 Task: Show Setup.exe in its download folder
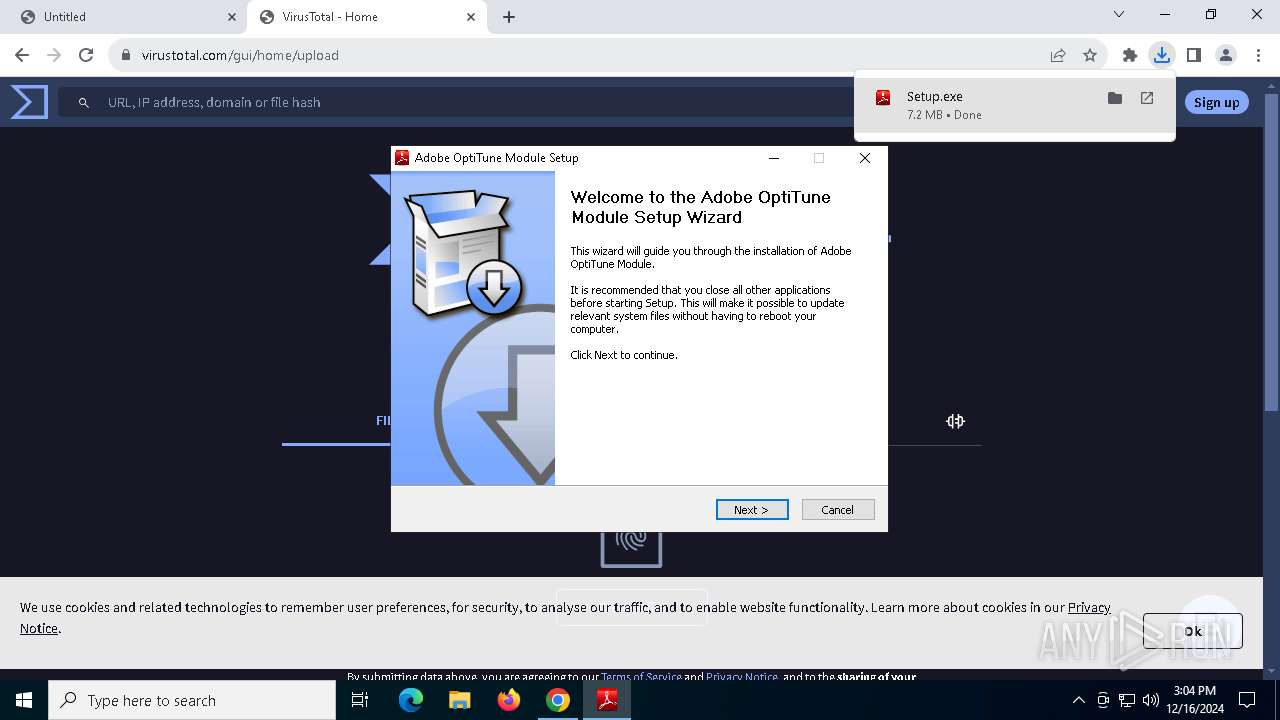(x=1115, y=98)
